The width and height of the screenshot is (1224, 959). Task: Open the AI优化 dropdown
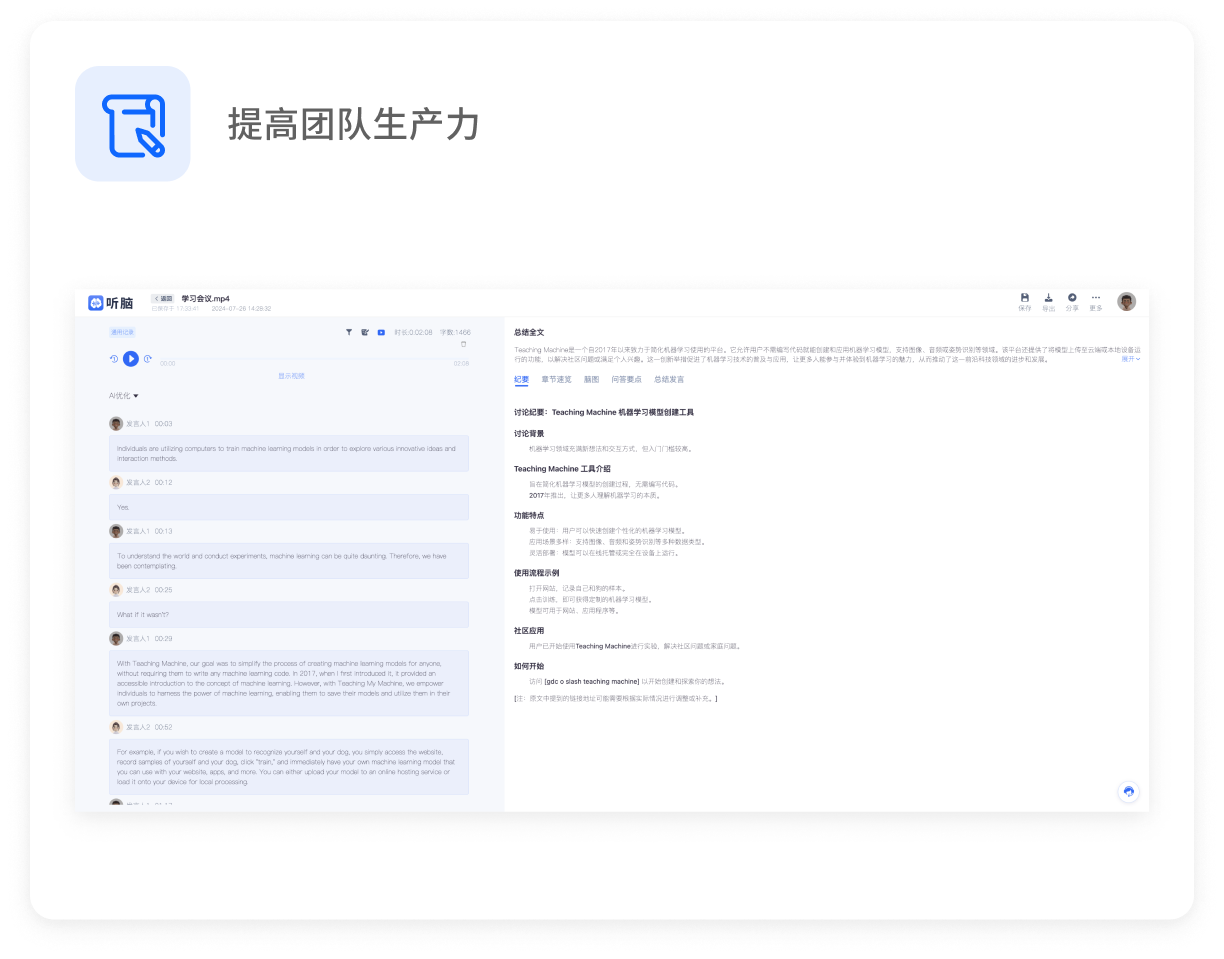coord(124,396)
